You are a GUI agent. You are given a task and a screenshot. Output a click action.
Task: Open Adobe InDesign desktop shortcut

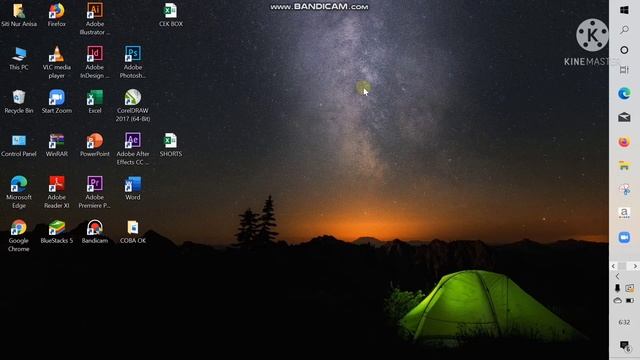pyautogui.click(x=95, y=62)
